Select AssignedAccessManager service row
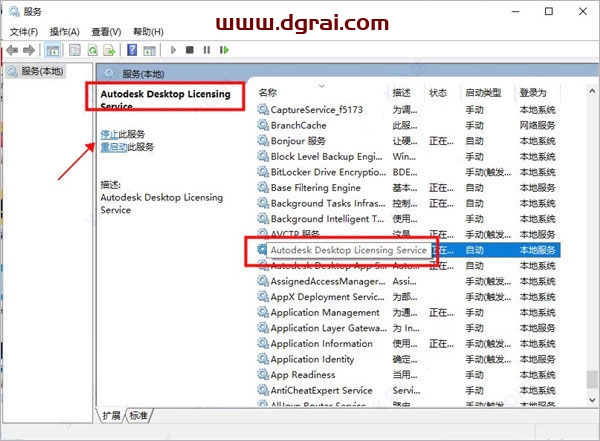Image resolution: width=600 pixels, height=441 pixels. coord(407,281)
